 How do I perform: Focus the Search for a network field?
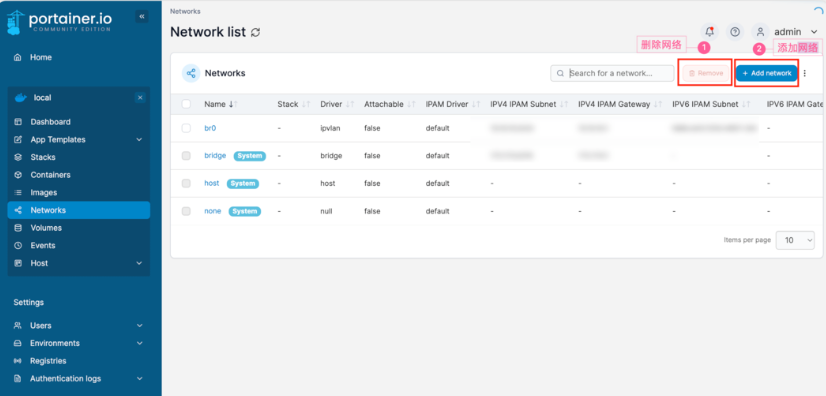612,73
